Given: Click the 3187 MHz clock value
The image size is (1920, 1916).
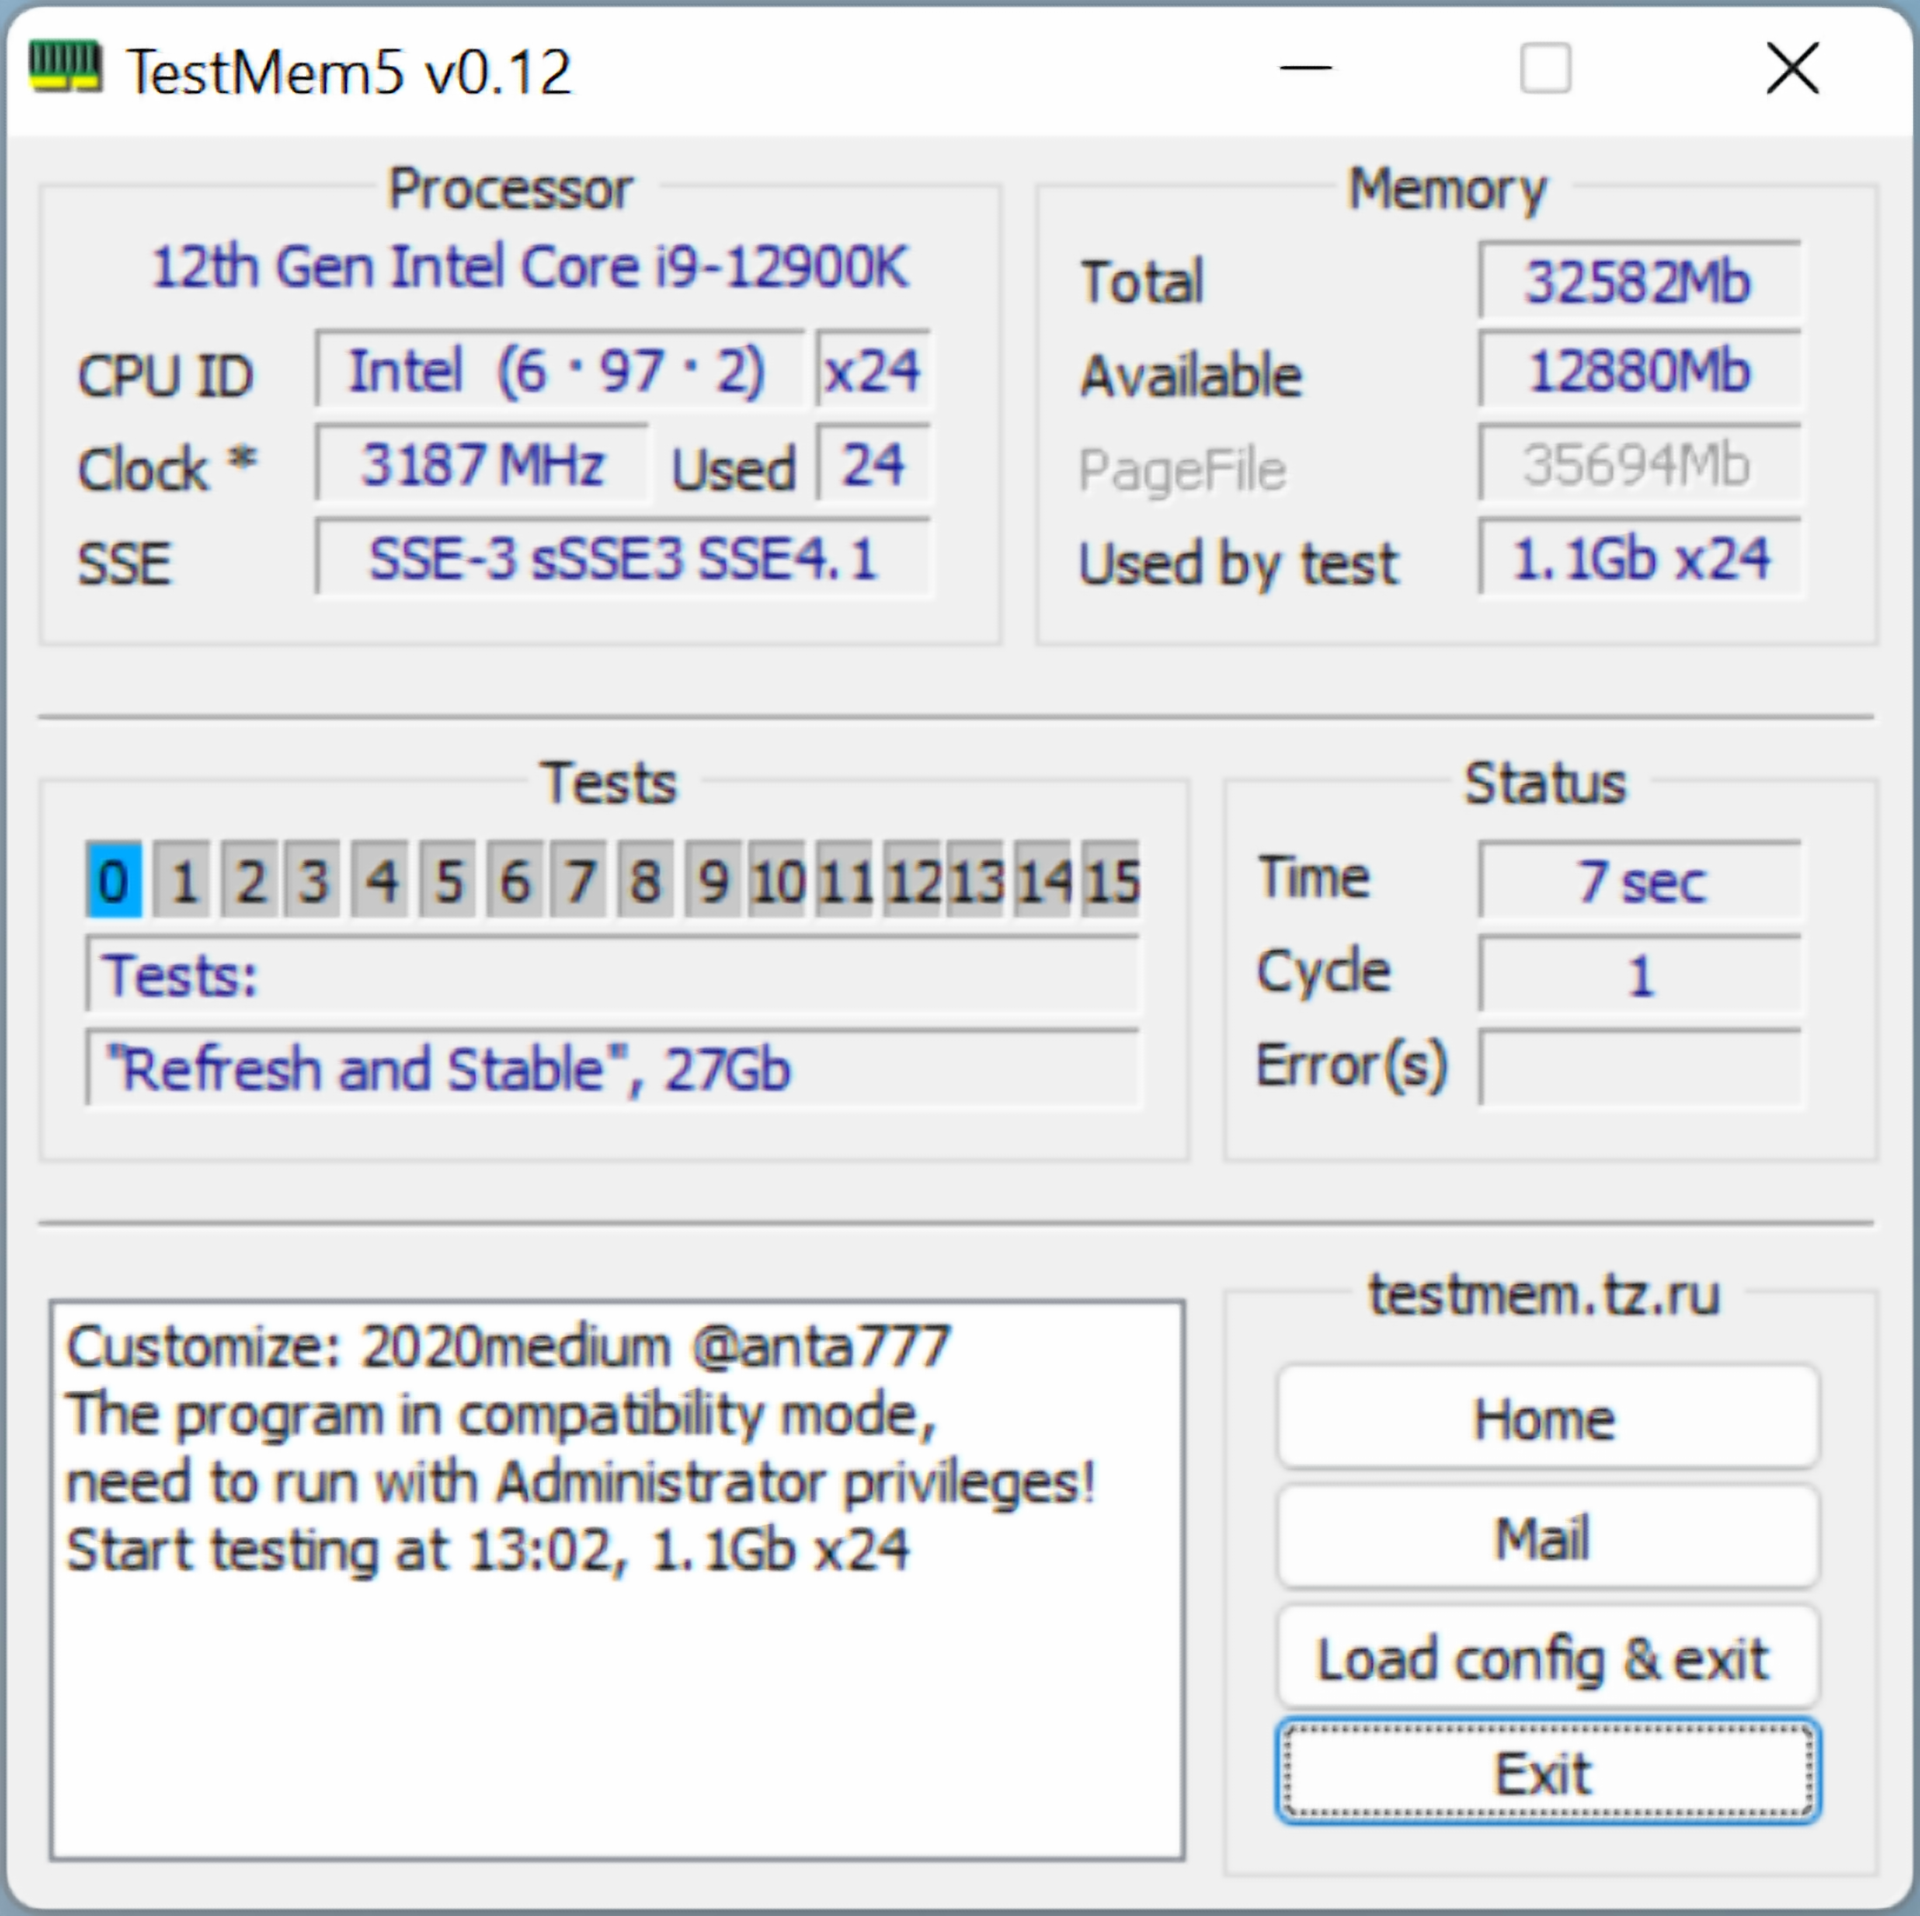Looking at the screenshot, I should pos(482,464).
